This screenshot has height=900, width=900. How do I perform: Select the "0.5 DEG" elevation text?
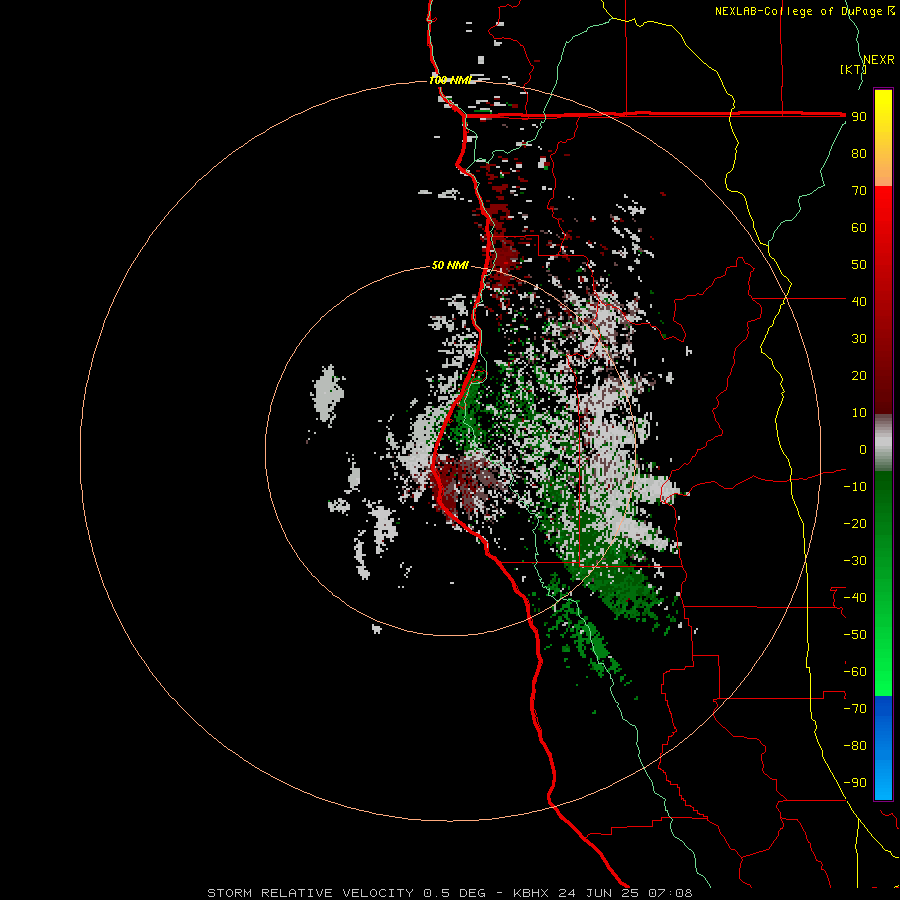click(455, 893)
